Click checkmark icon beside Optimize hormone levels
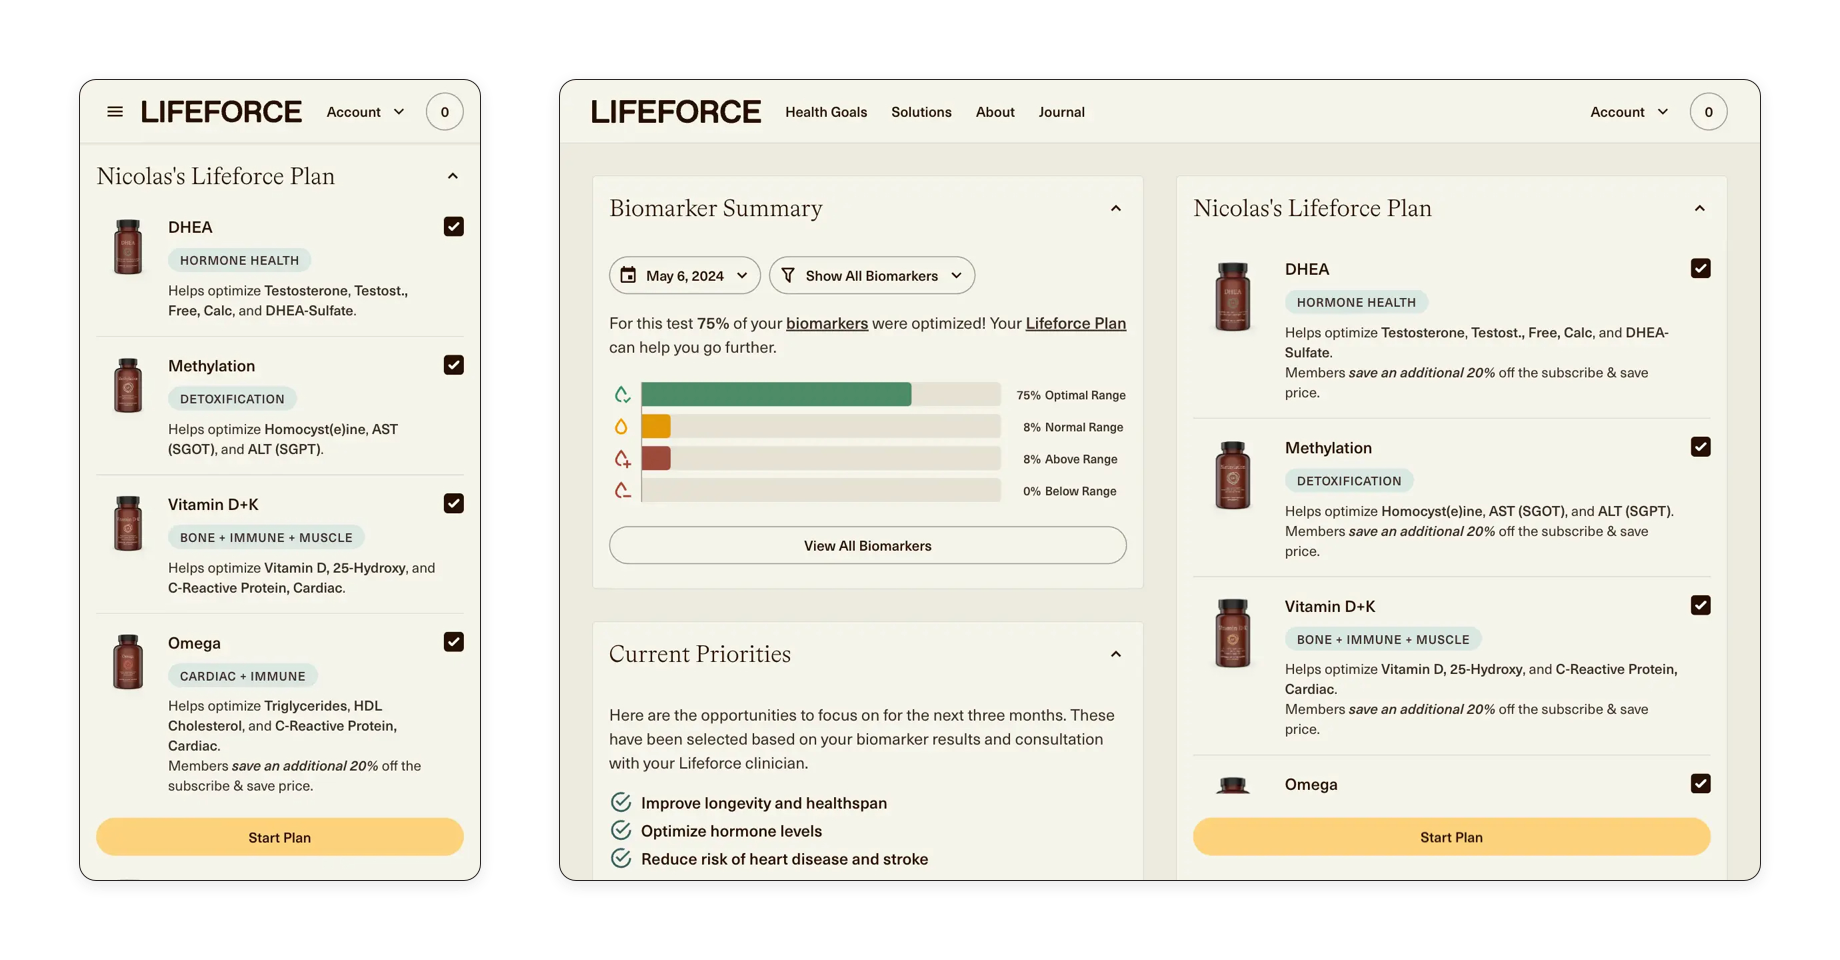This screenshot has height=960, width=1840. coord(621,831)
